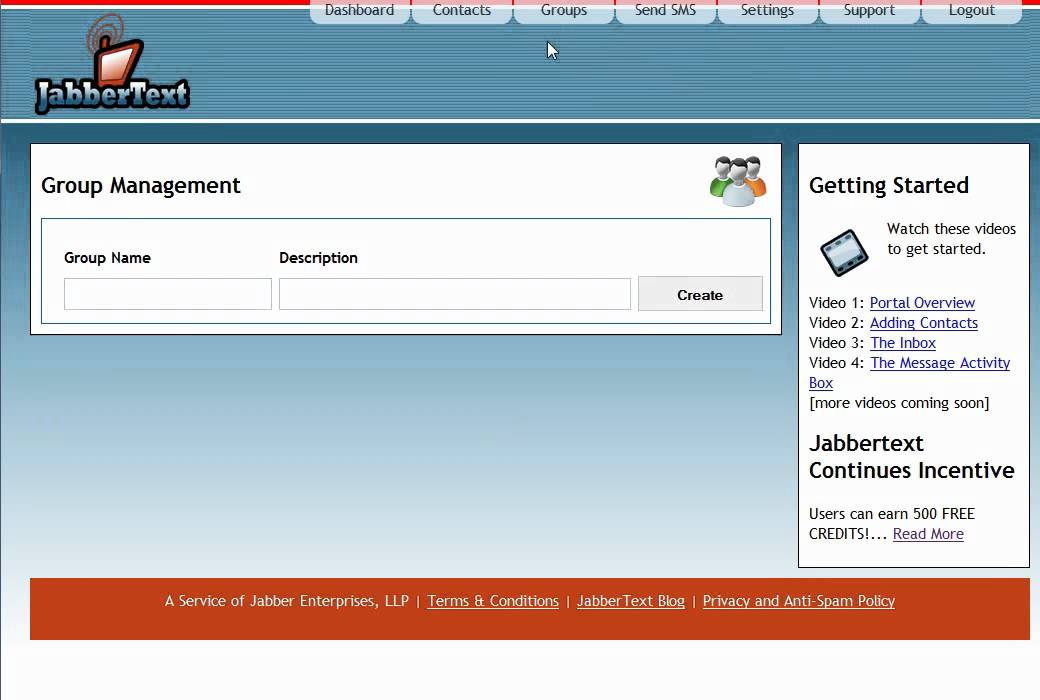Screen dimensions: 1040x700
Task: Open The Inbox video link
Action: click(x=903, y=343)
